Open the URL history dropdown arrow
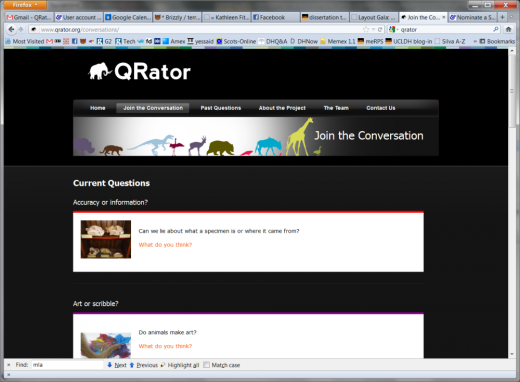Viewport: 520px width, 382px height. pos(373,30)
